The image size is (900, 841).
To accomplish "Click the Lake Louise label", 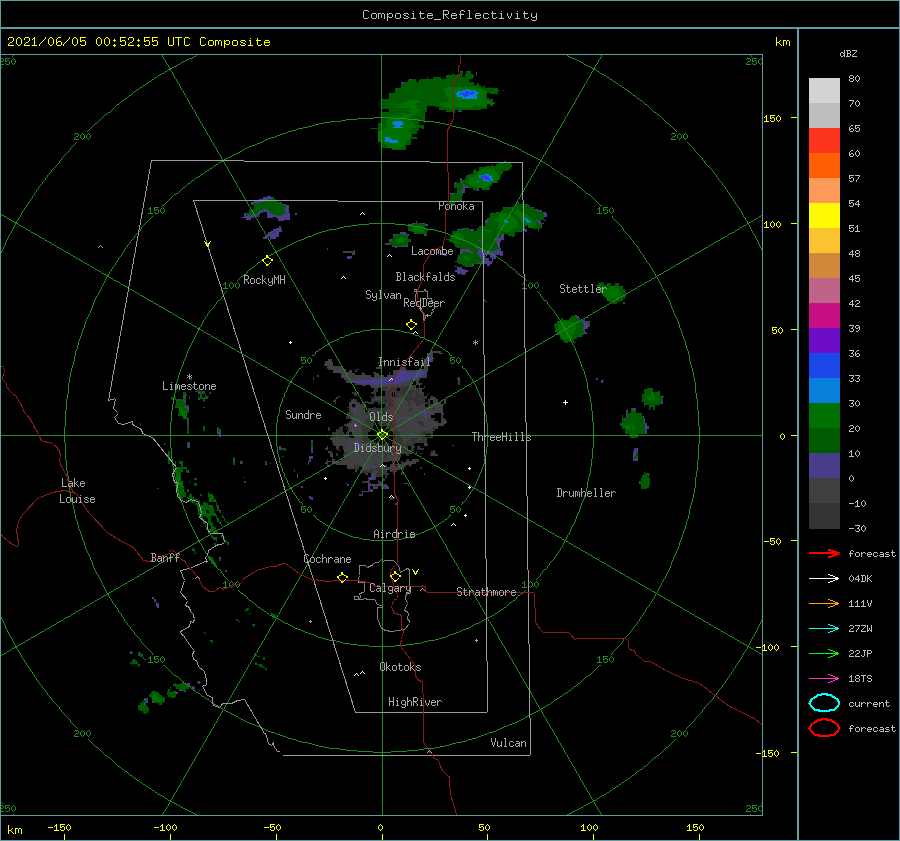I will pyautogui.click(x=77, y=491).
